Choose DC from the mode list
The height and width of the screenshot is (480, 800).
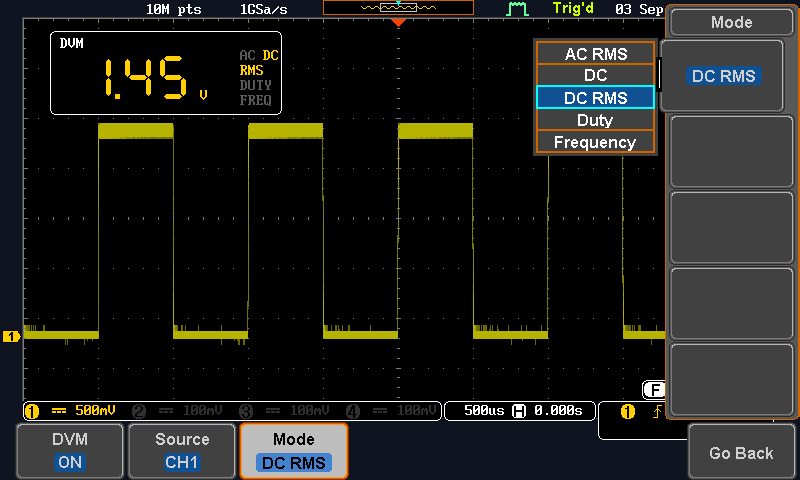tap(596, 76)
